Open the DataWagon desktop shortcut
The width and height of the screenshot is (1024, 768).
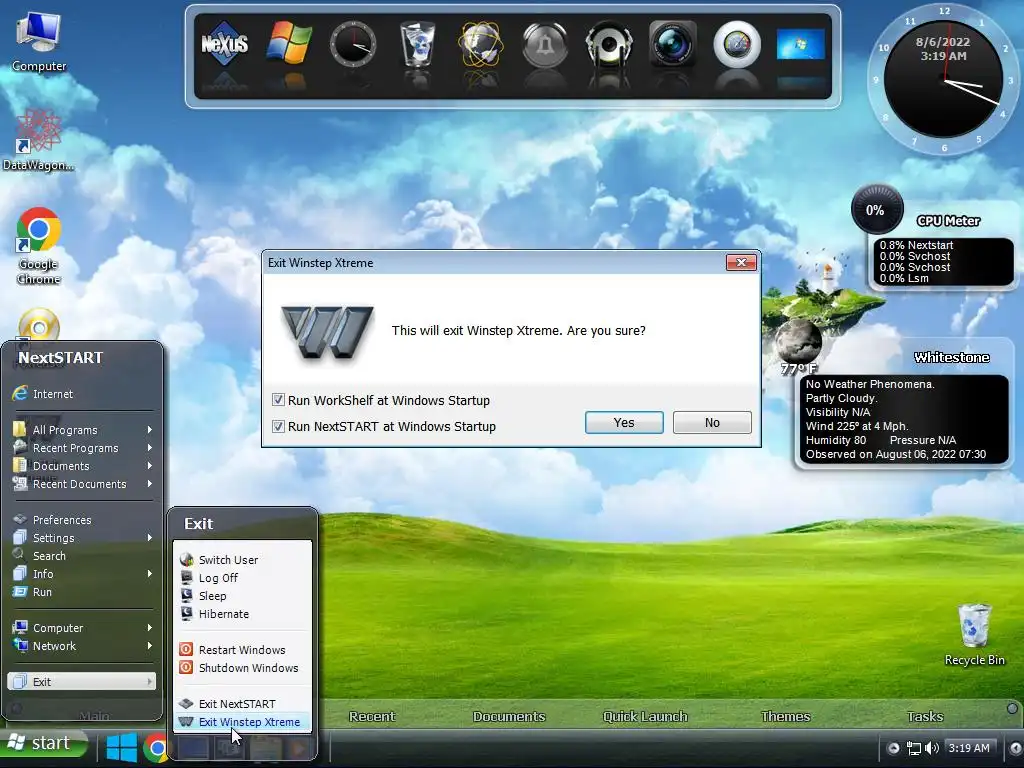[38, 140]
